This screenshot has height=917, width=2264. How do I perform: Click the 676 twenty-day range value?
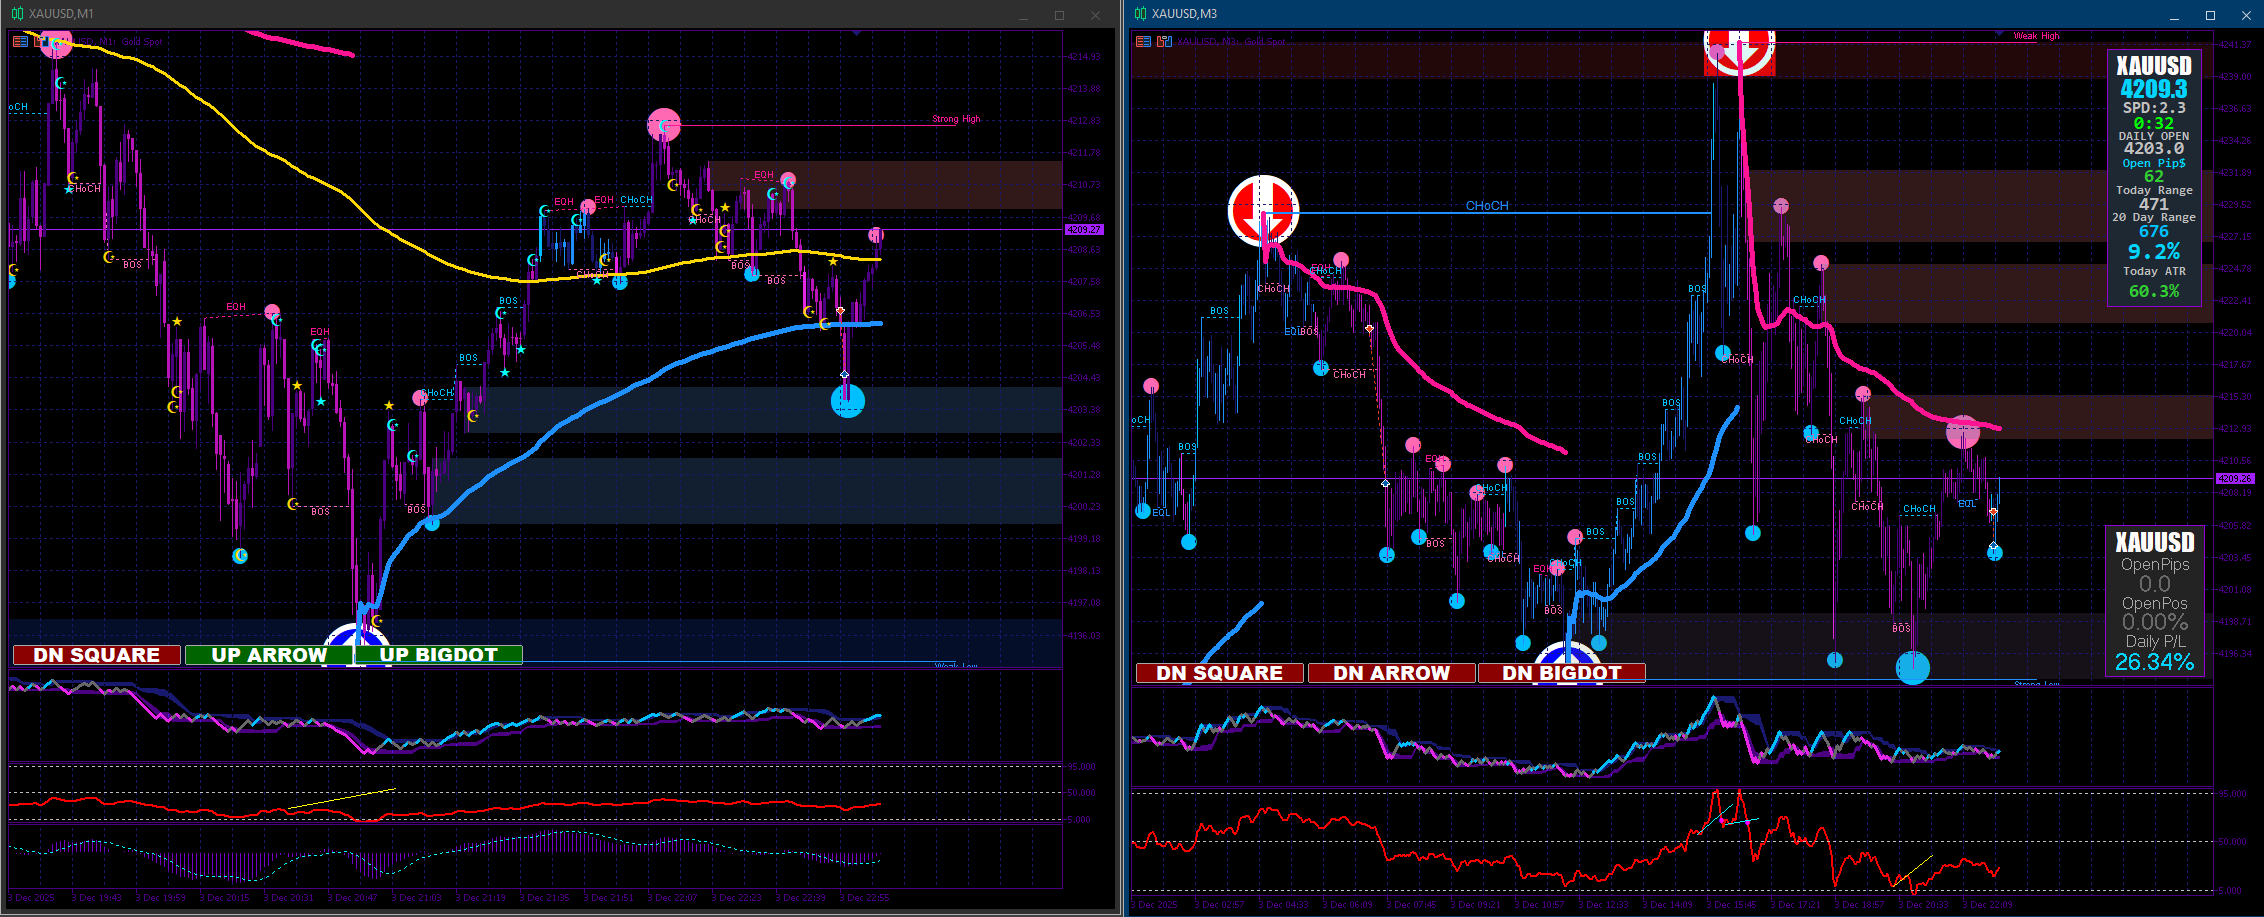[x=2154, y=231]
